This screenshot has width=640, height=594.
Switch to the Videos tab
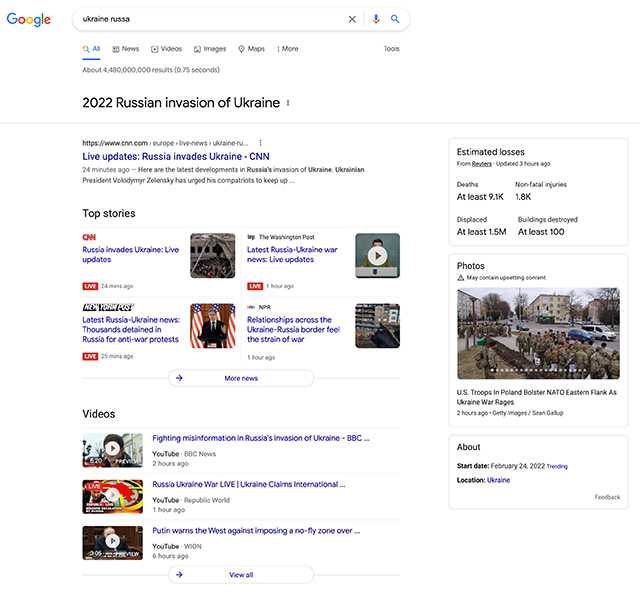click(167, 49)
